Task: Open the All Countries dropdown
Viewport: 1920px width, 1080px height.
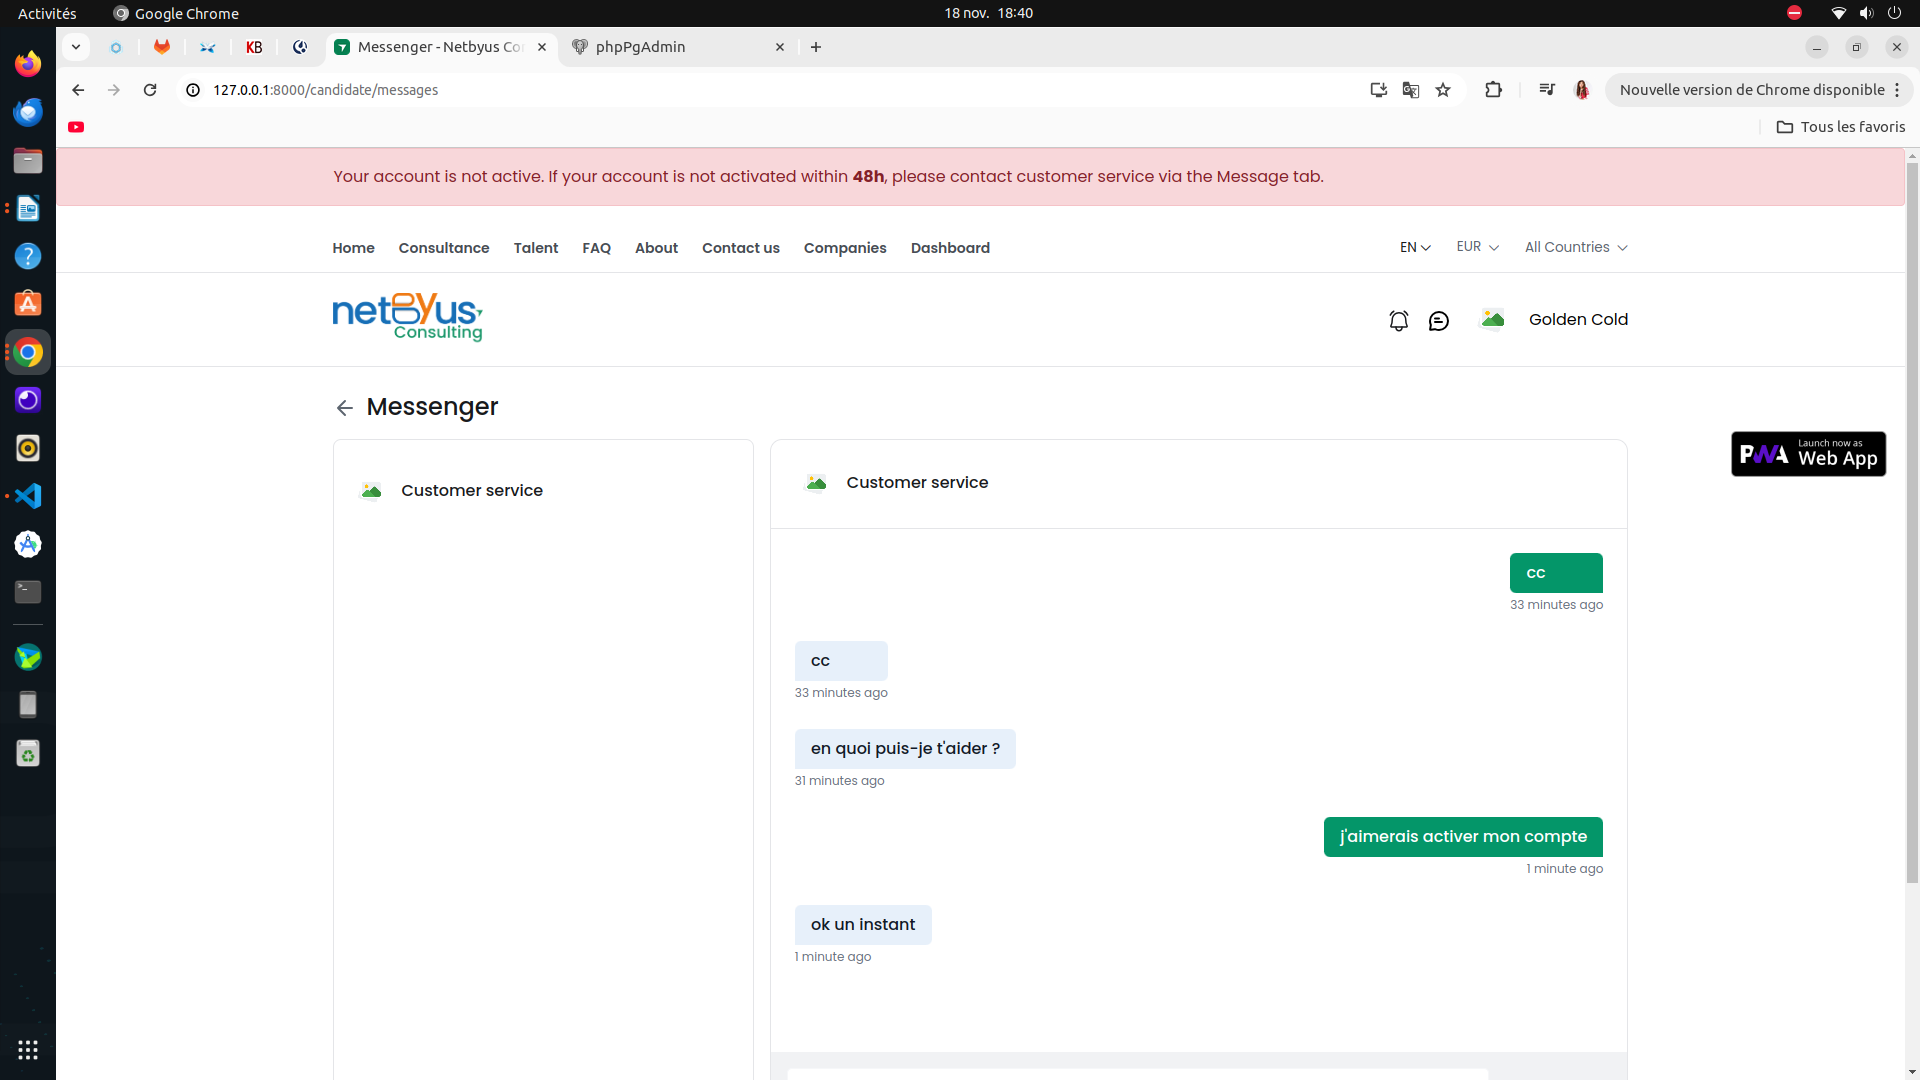Action: pos(1576,247)
